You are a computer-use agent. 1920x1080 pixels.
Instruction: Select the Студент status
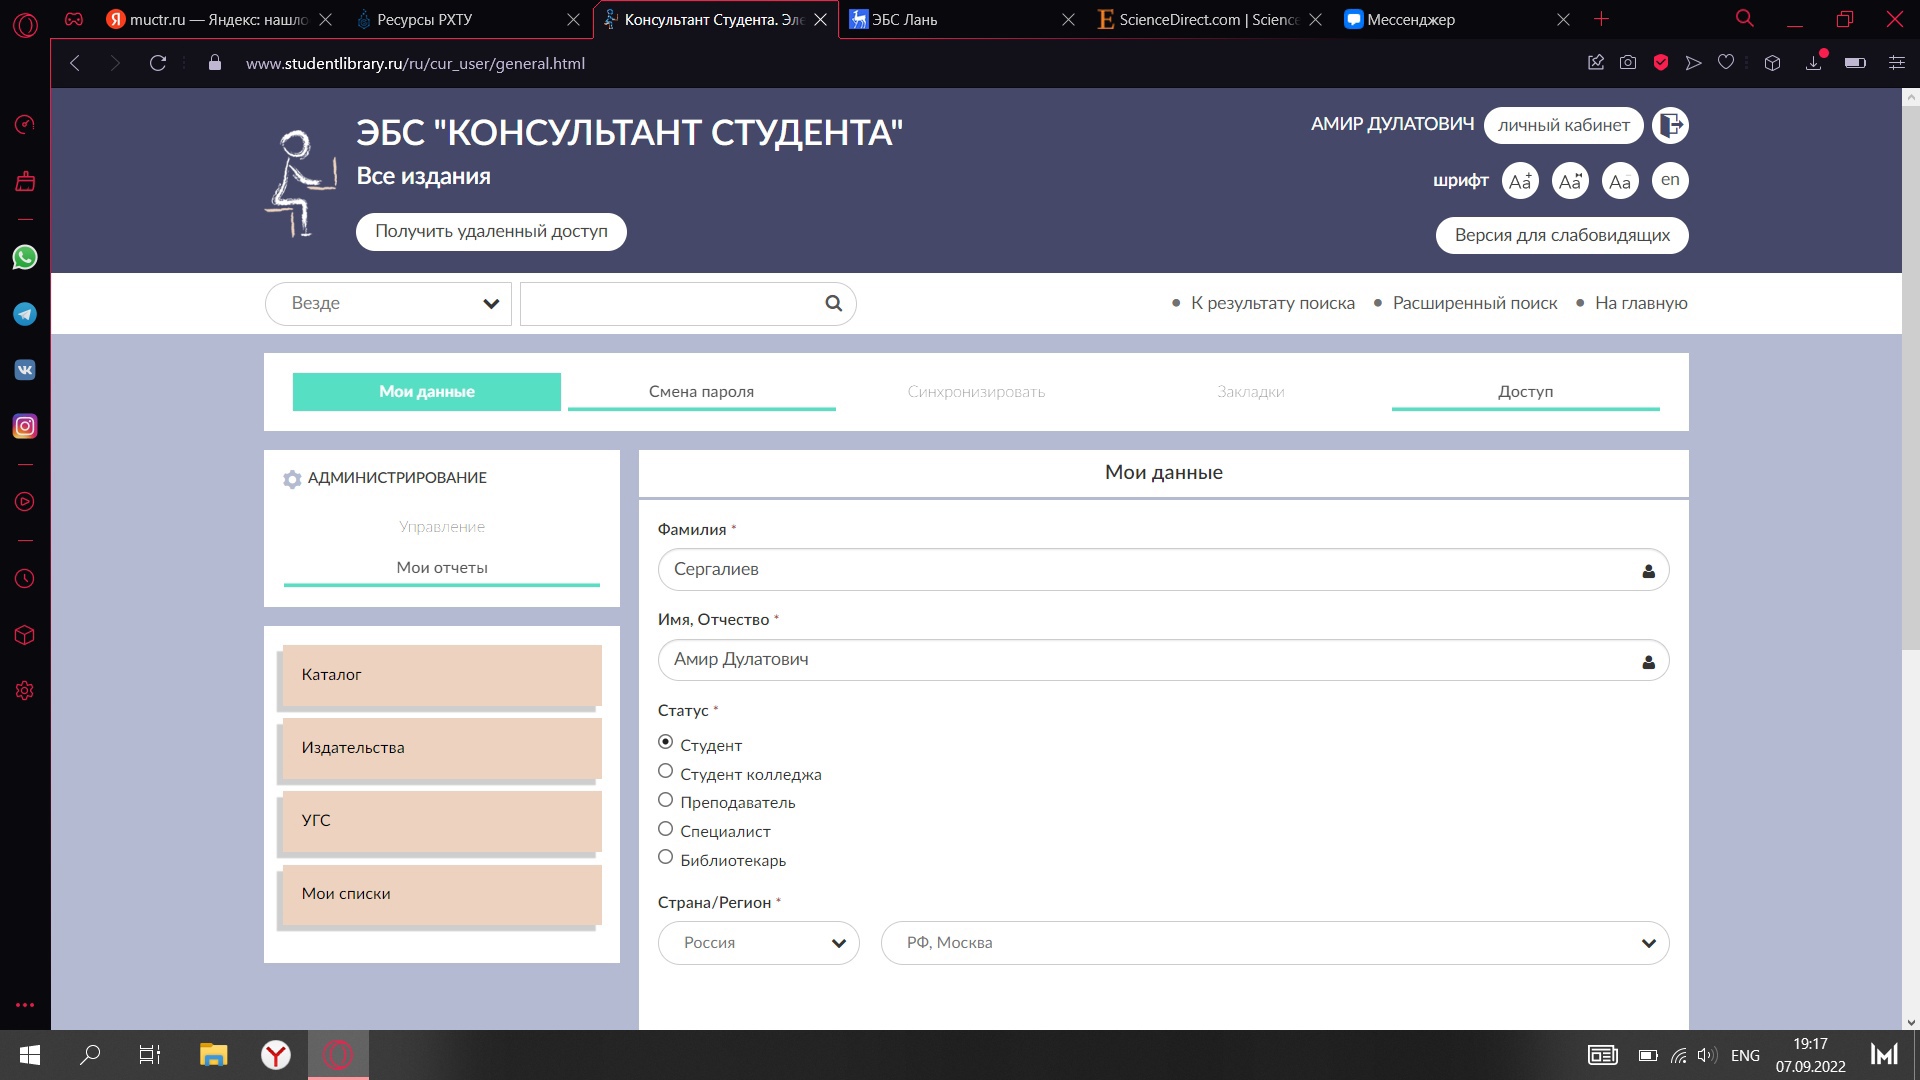click(665, 742)
